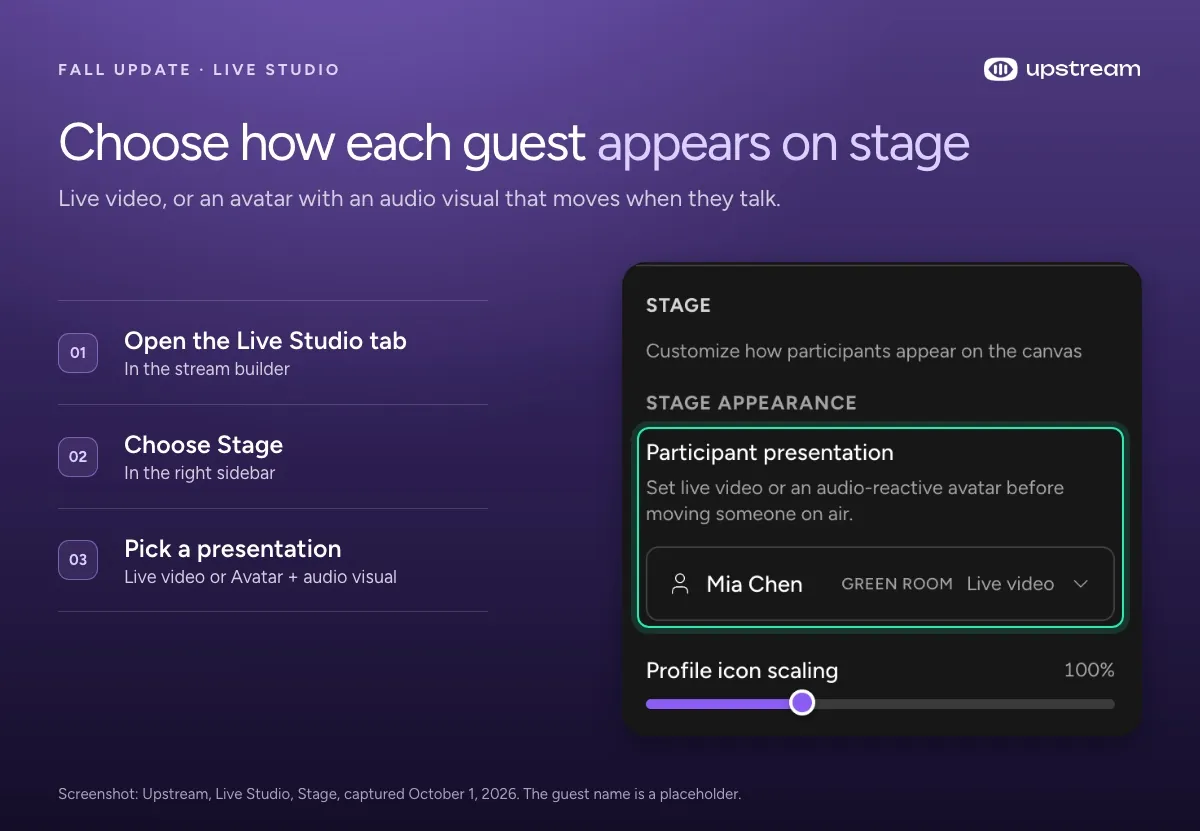Click the Upstream logo icon
Viewport: 1200px width, 831px height.
[1000, 69]
